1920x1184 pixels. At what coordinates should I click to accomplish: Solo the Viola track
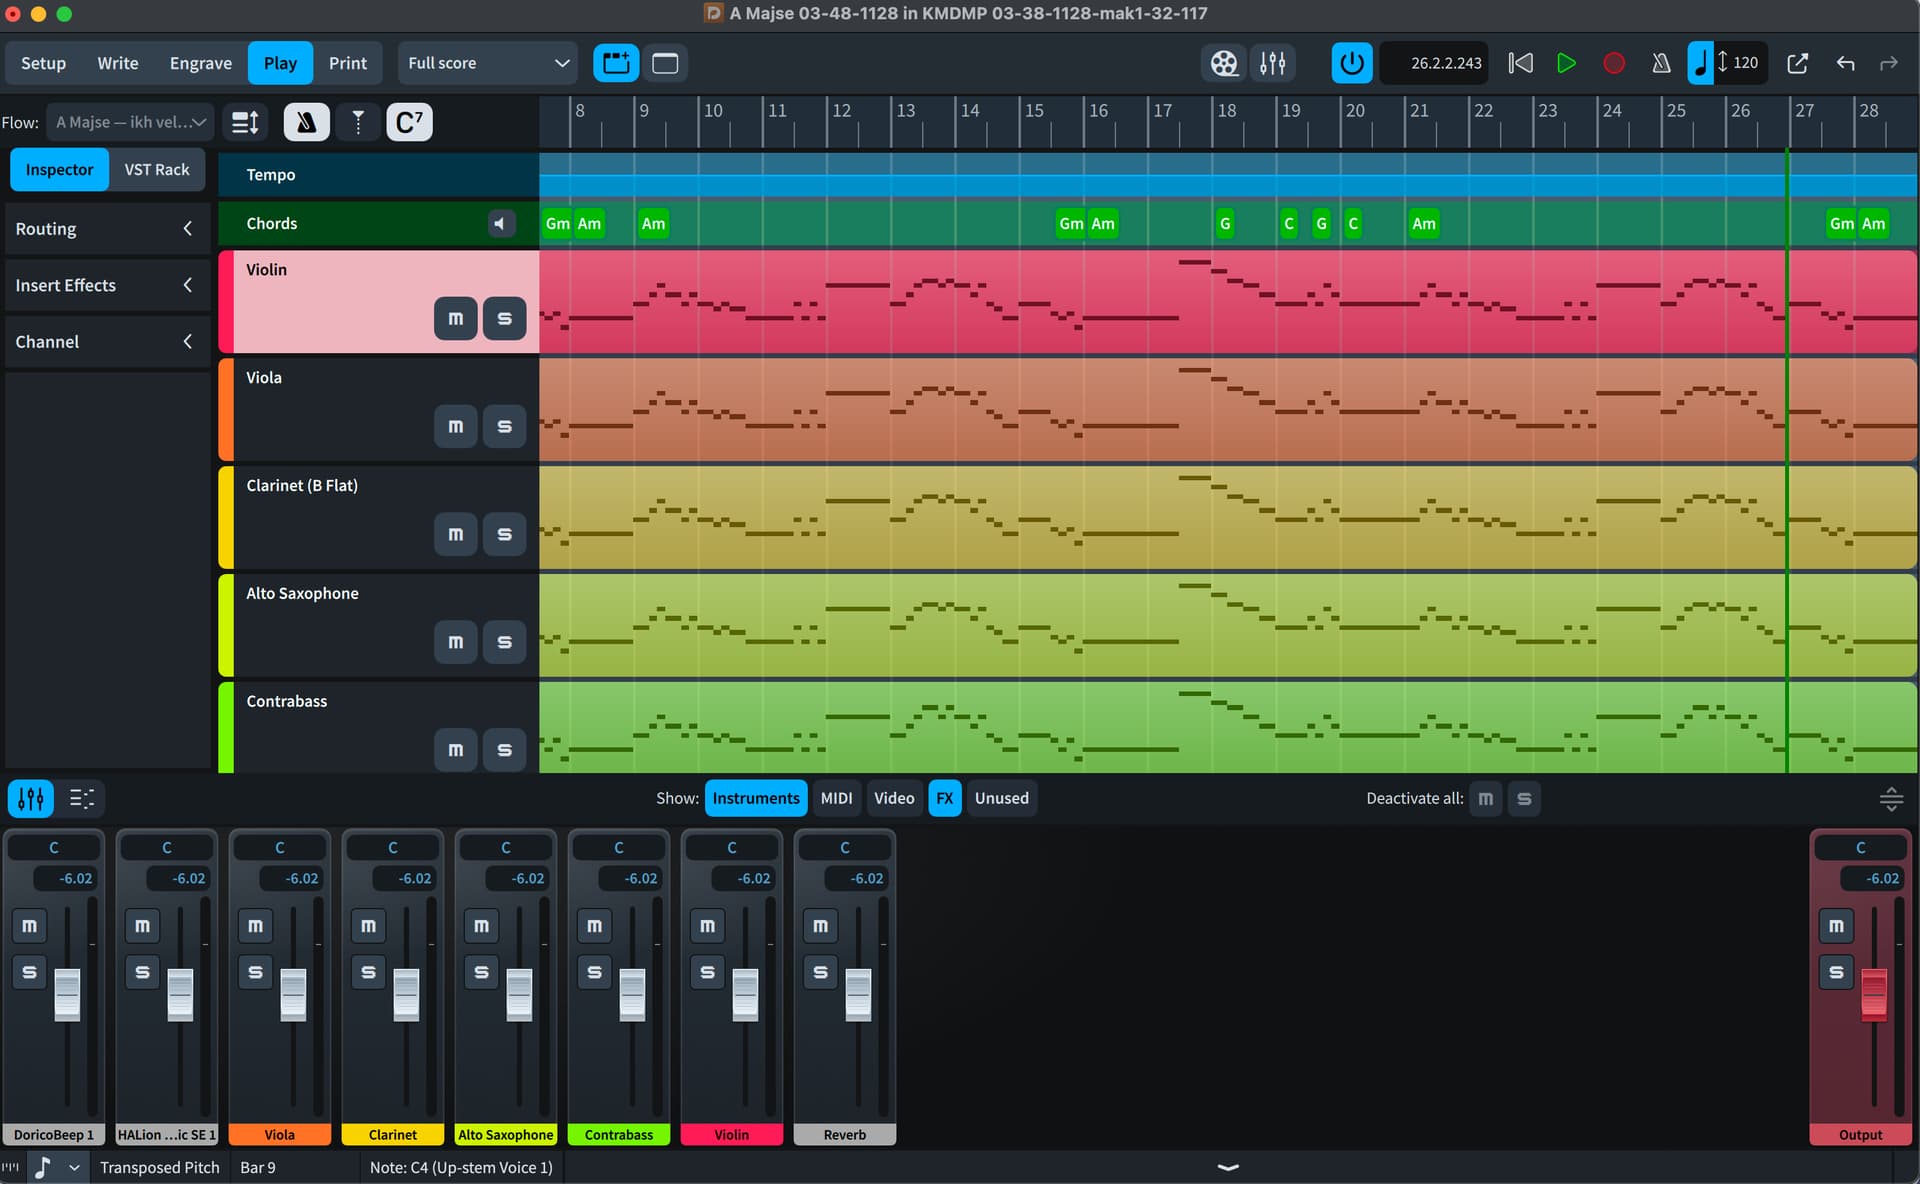click(x=504, y=426)
